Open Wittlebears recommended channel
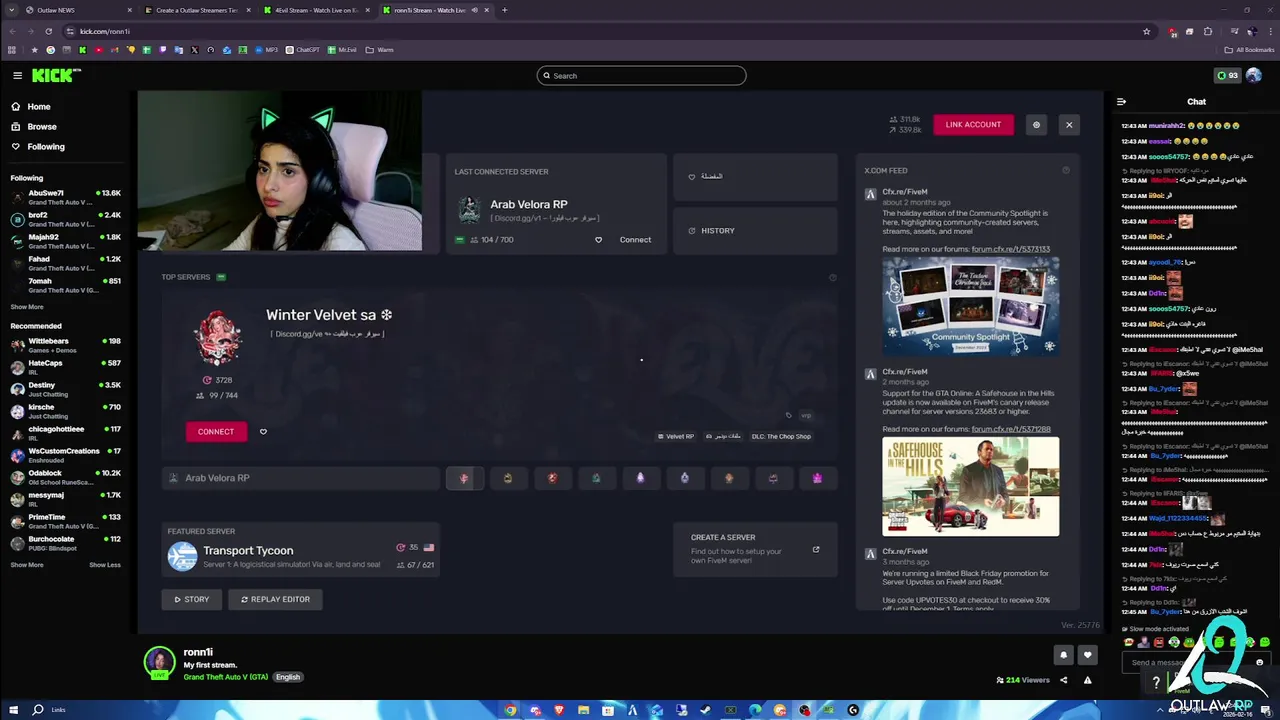1280x720 pixels. pos(65,345)
